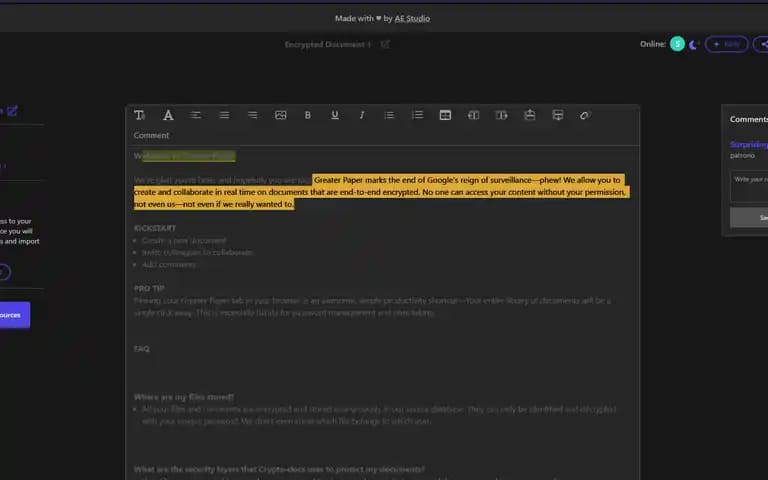Click the online user avatar S

677,44
